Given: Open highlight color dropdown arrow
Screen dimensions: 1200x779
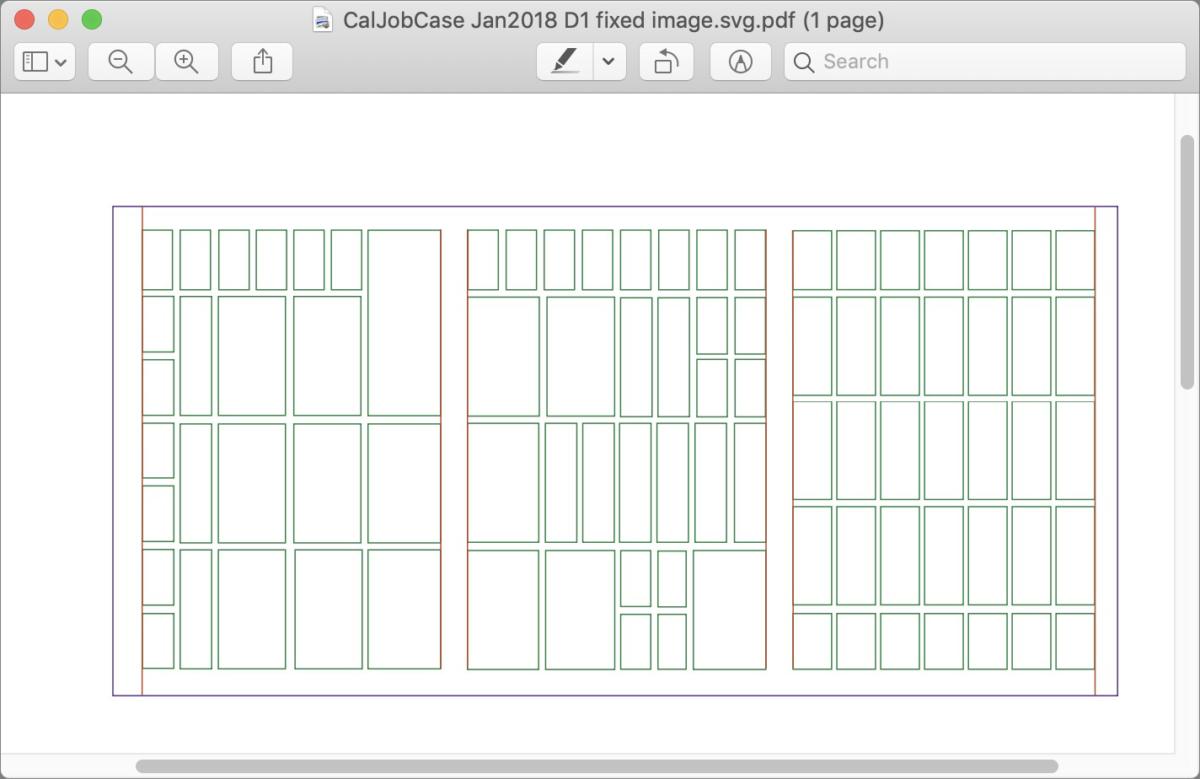Looking at the screenshot, I should 609,62.
